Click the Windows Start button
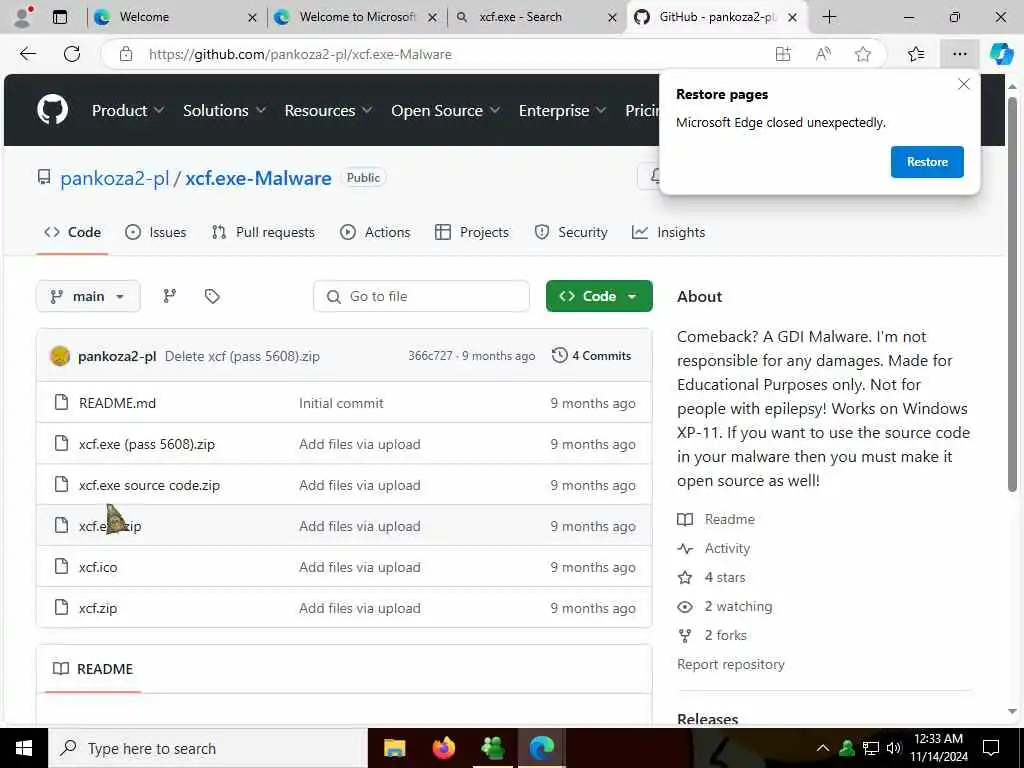The height and width of the screenshot is (768, 1024). pyautogui.click(x=24, y=748)
